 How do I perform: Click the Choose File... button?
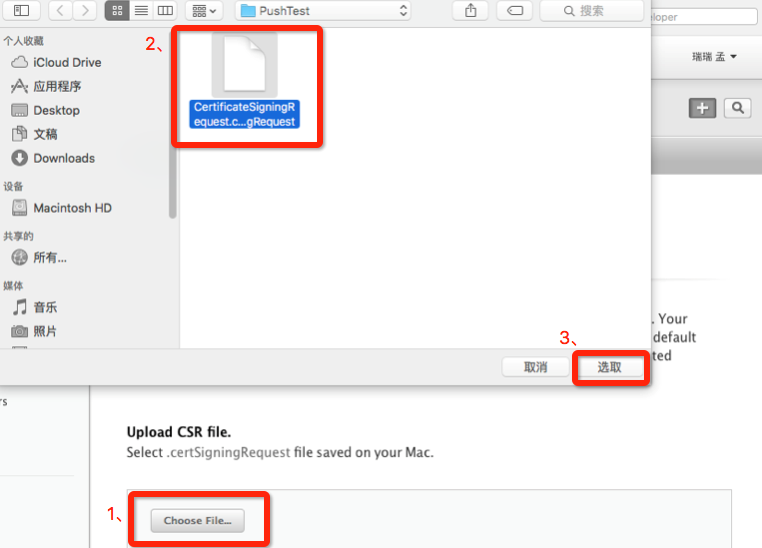(197, 520)
